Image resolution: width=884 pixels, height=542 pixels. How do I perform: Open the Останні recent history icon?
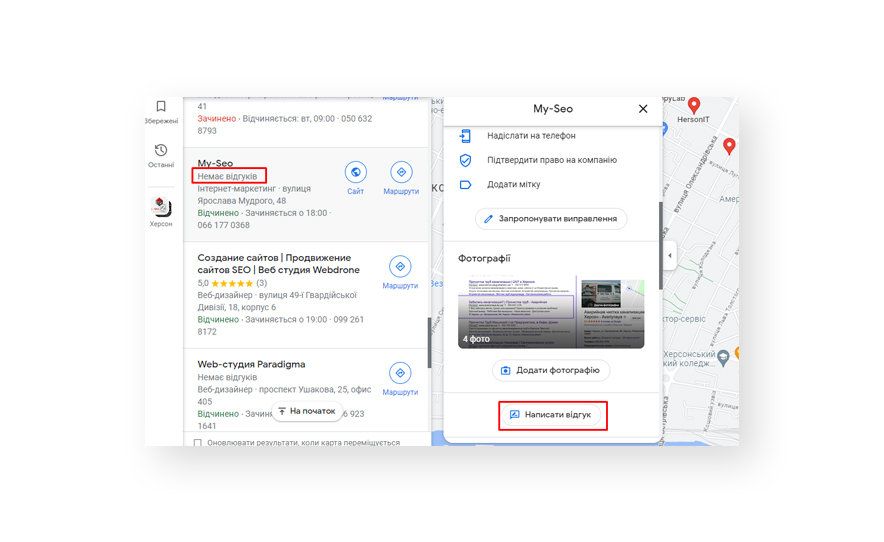coord(161,151)
